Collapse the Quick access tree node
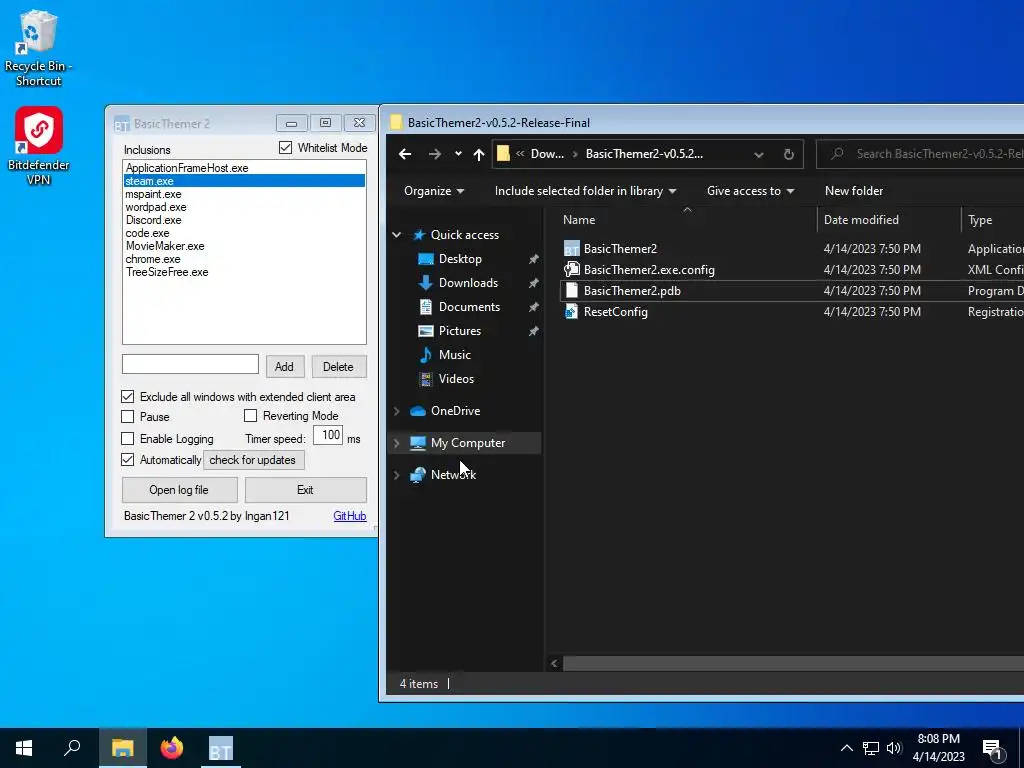The image size is (1024, 768). point(397,234)
